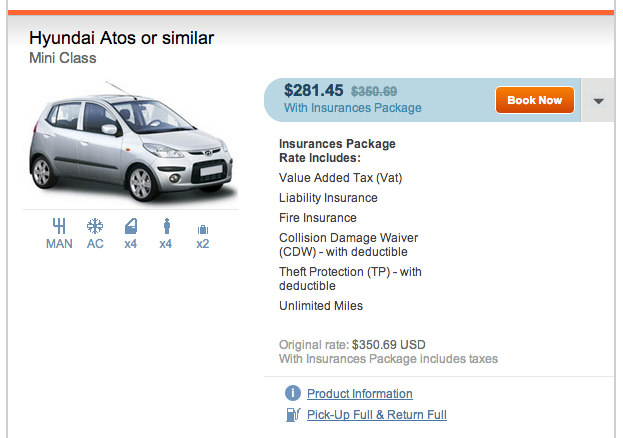
Task: Click the Mini Class subtitle
Action: 63,58
